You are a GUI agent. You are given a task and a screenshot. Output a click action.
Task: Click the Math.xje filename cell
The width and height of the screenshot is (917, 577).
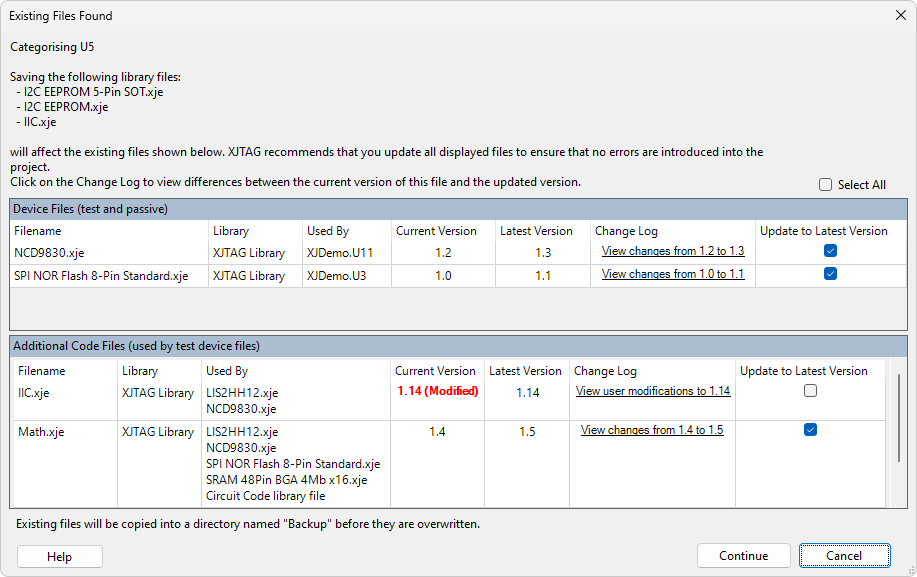coord(41,432)
